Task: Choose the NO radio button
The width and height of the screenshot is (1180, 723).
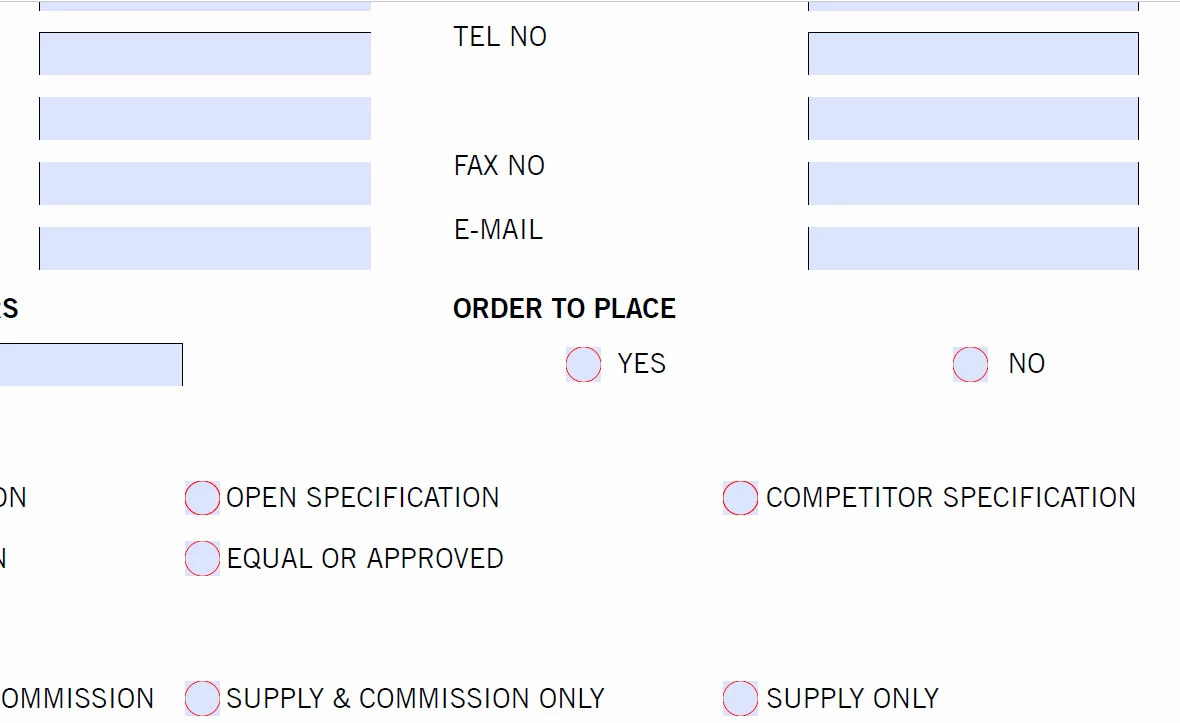Action: pyautogui.click(x=970, y=364)
